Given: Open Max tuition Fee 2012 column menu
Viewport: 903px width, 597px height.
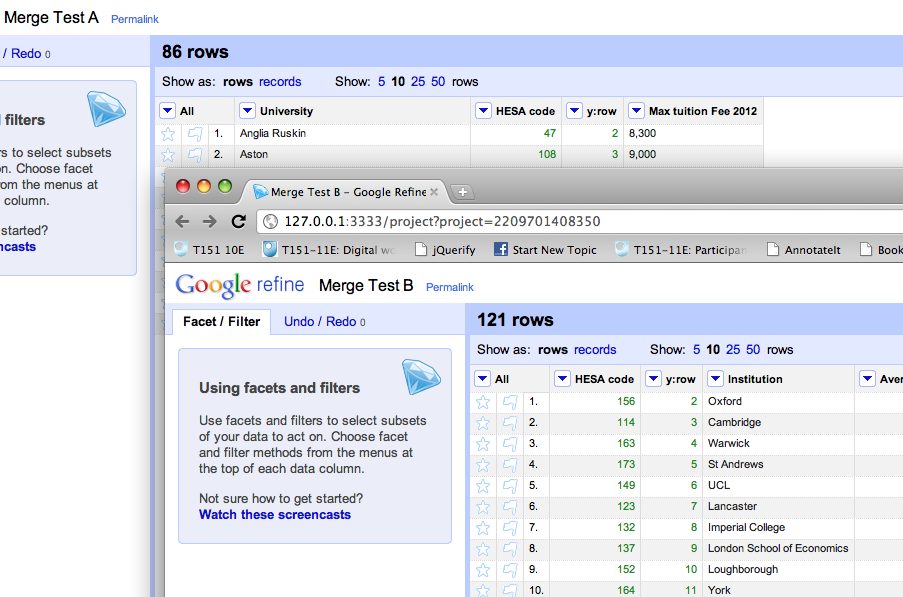Looking at the screenshot, I should click(636, 111).
